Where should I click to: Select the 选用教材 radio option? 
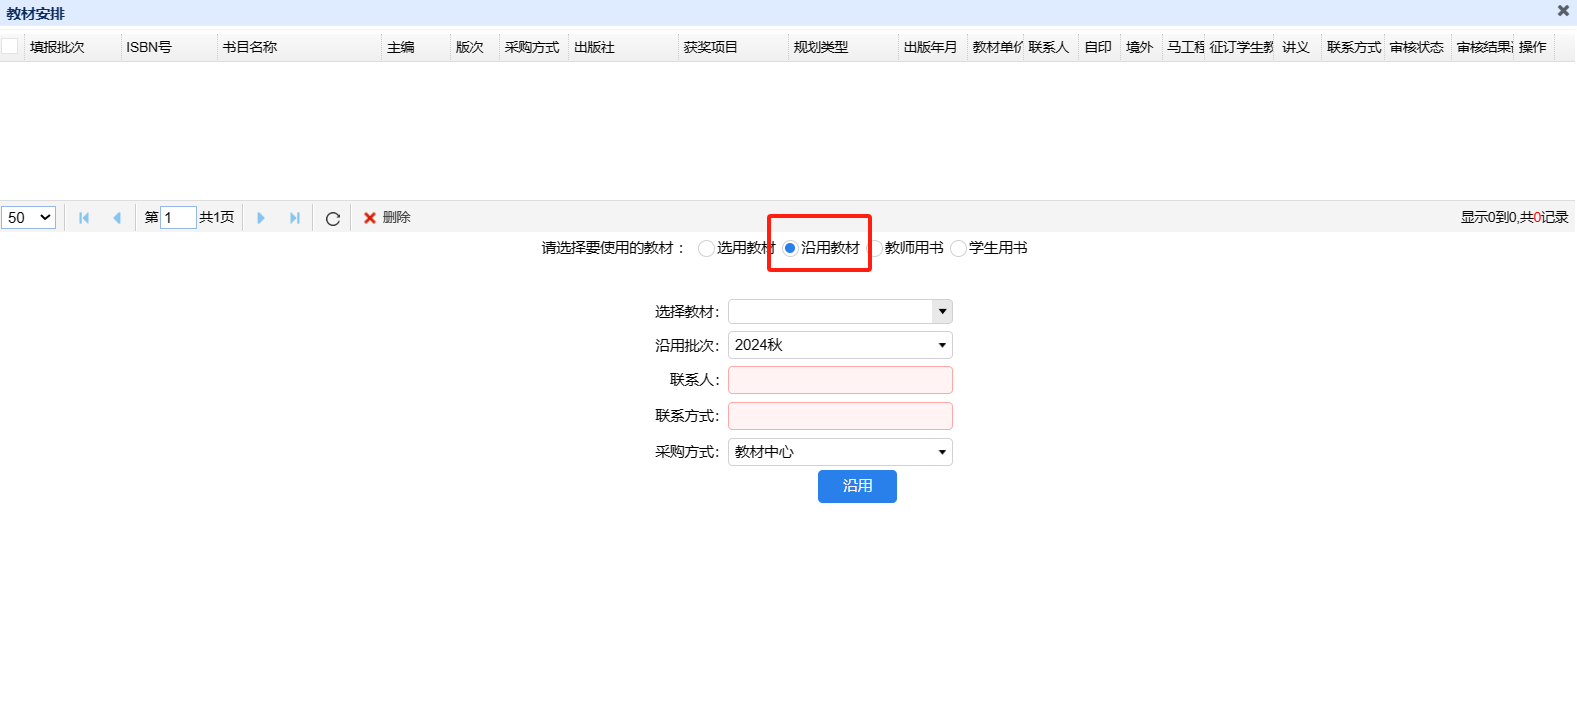[x=707, y=249]
